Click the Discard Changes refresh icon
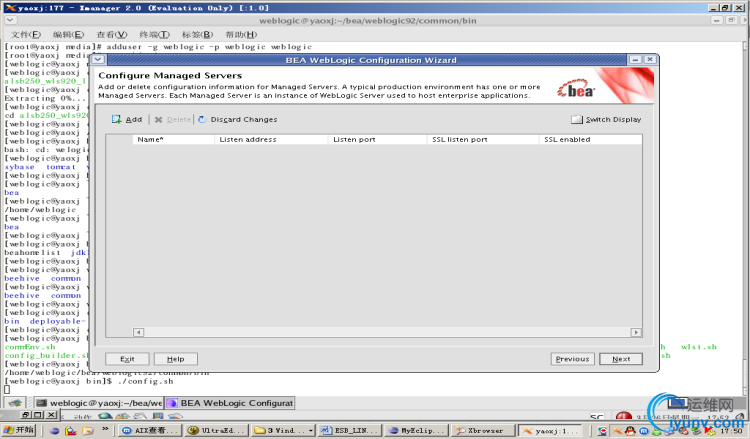750x439 pixels. tap(202, 119)
